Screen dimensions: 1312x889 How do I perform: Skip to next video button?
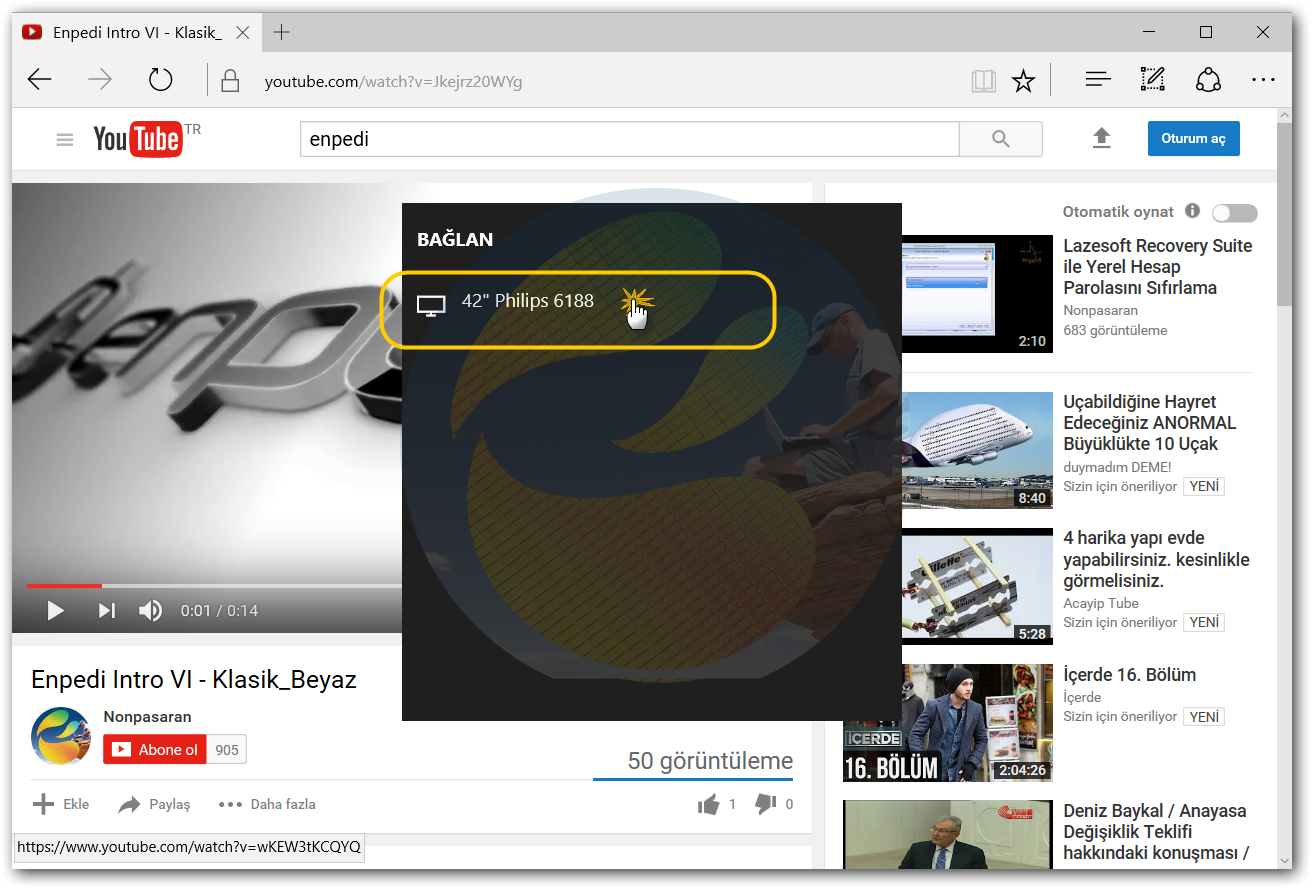pyautogui.click(x=107, y=610)
